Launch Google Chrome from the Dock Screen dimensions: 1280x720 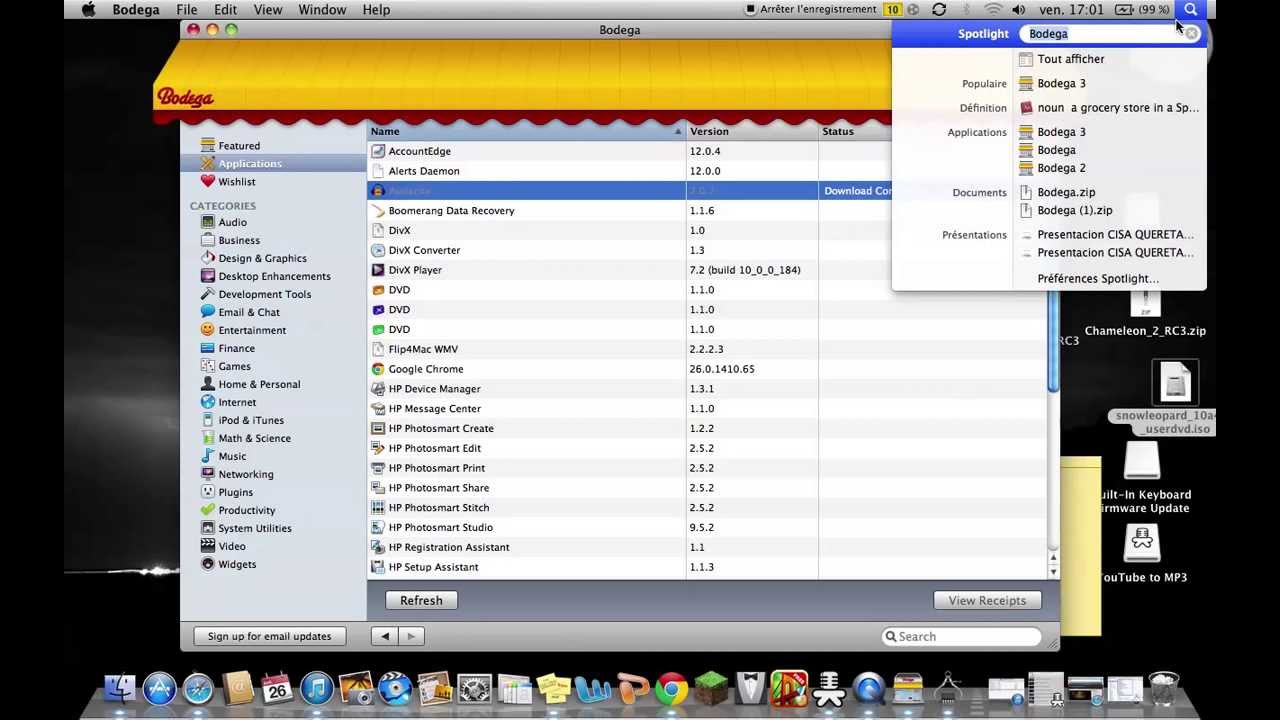coord(672,689)
